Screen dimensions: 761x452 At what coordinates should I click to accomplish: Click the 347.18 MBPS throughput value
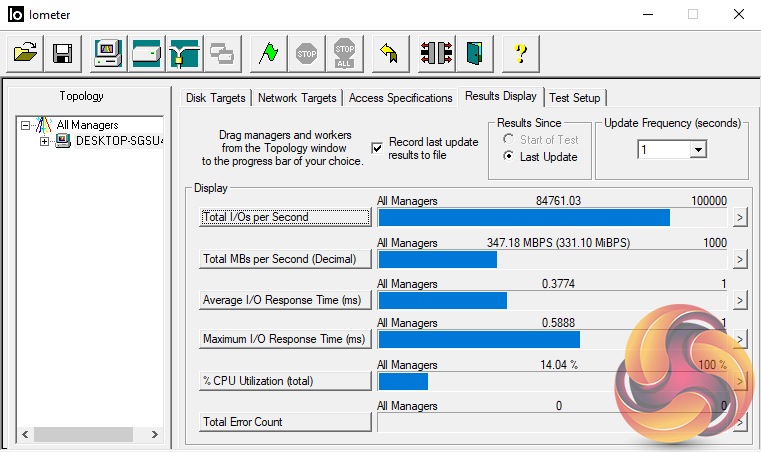[558, 242]
